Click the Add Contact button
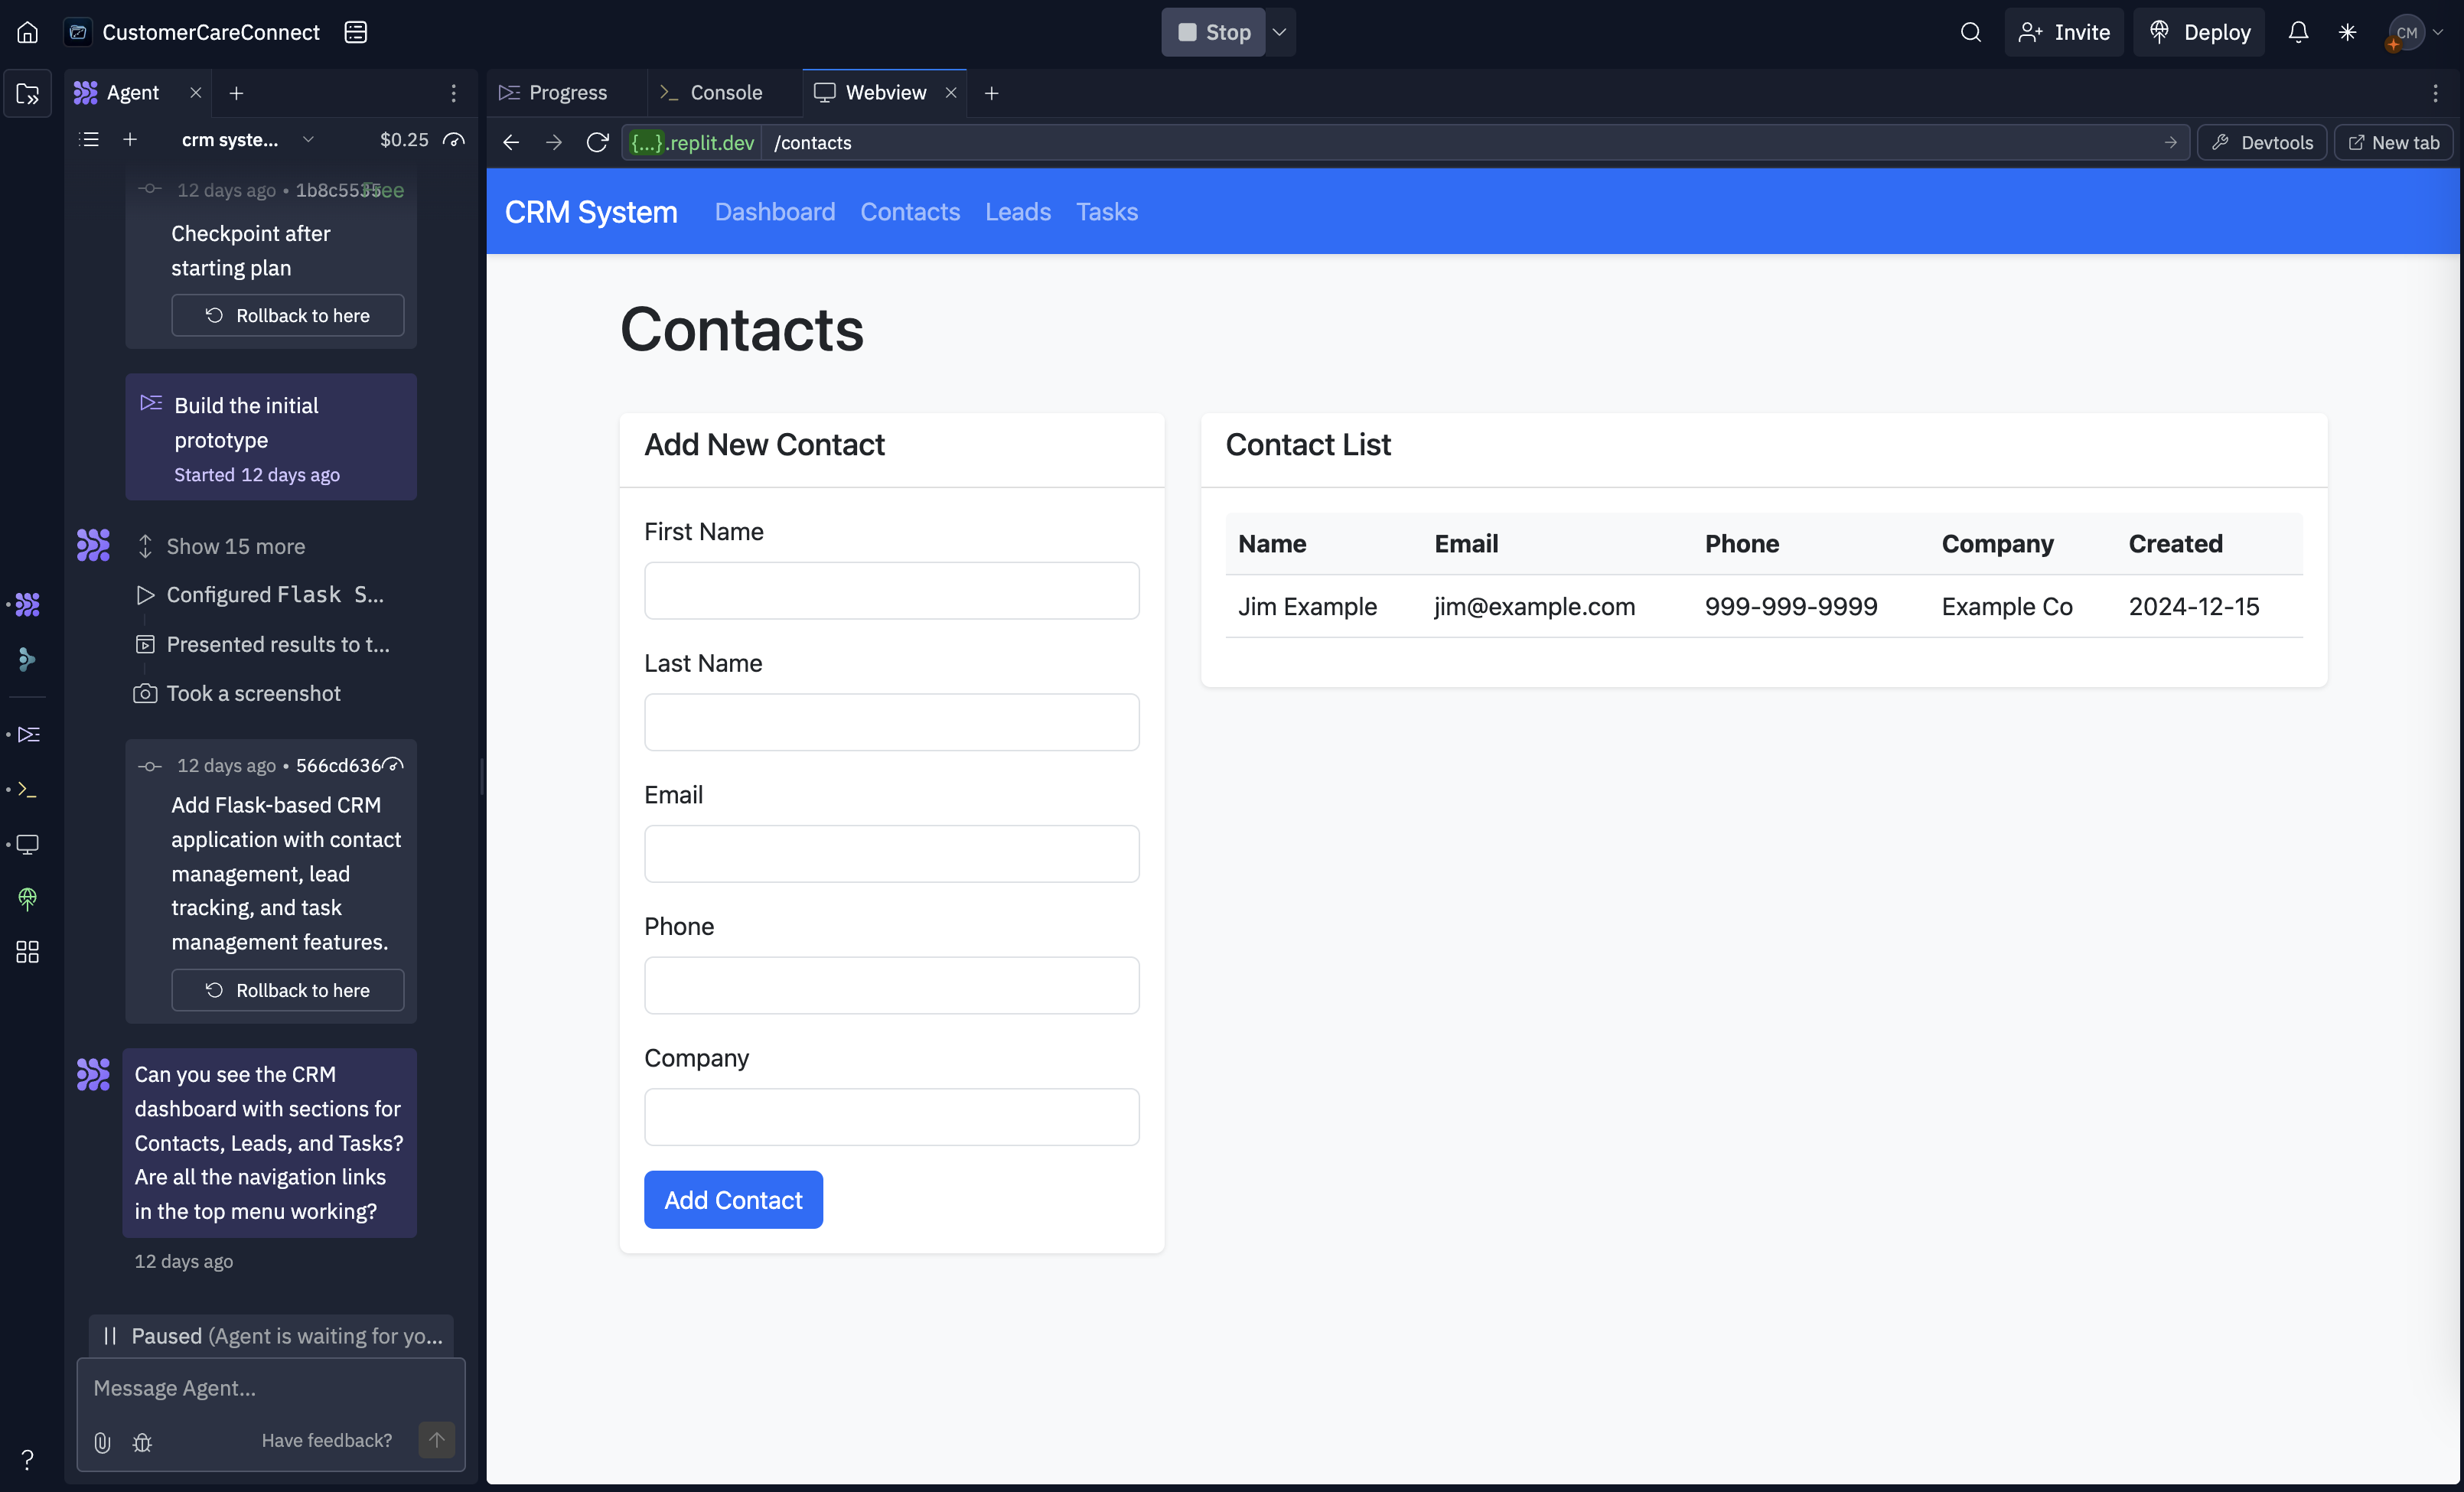 [733, 1199]
